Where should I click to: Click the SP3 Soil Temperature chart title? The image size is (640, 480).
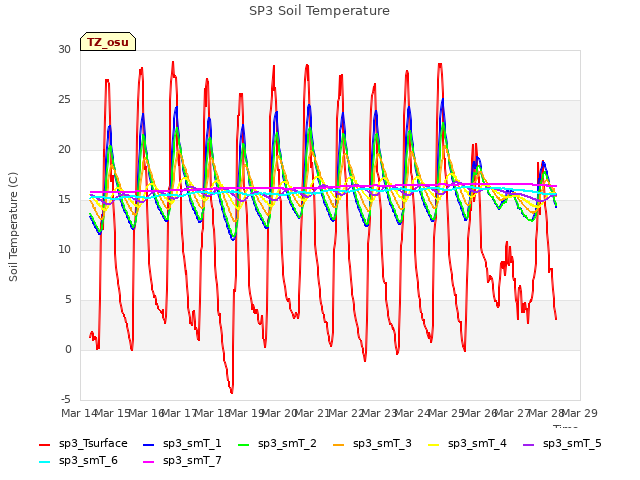click(319, 11)
